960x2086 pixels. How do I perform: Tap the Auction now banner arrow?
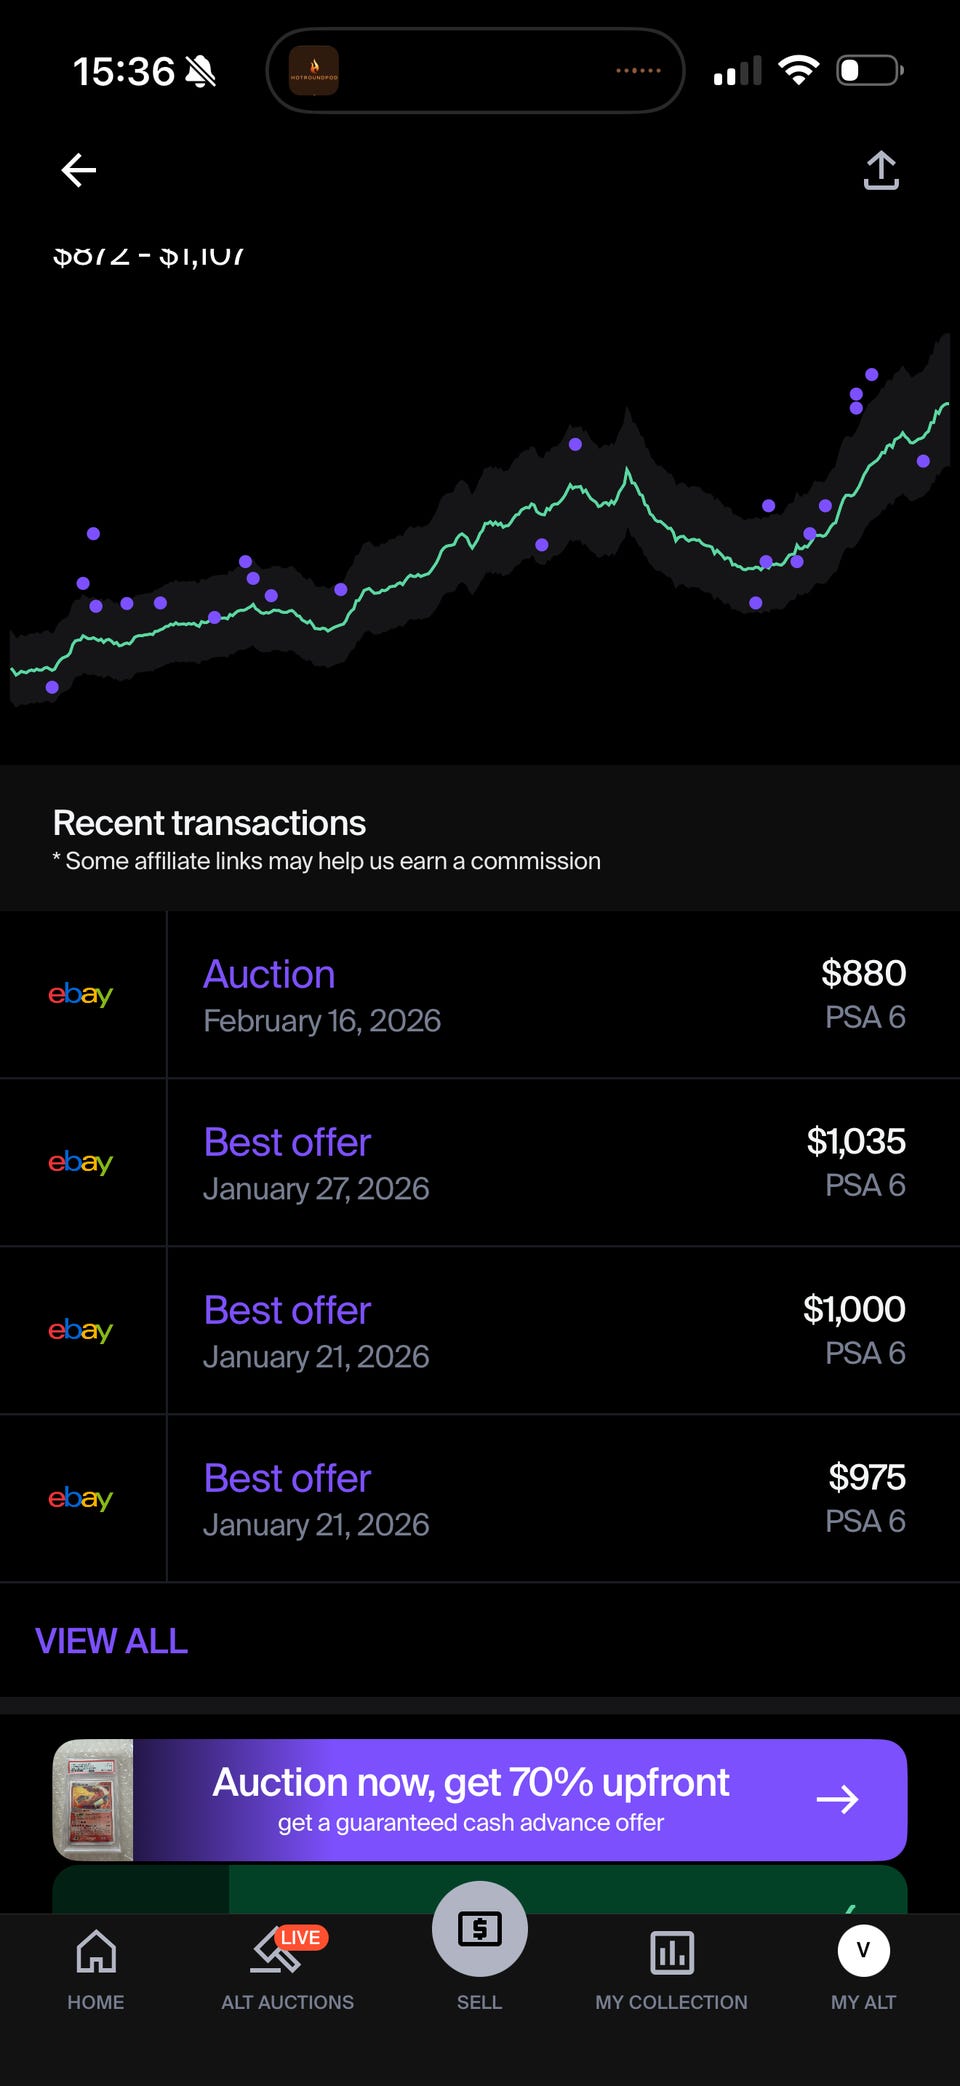[837, 1799]
